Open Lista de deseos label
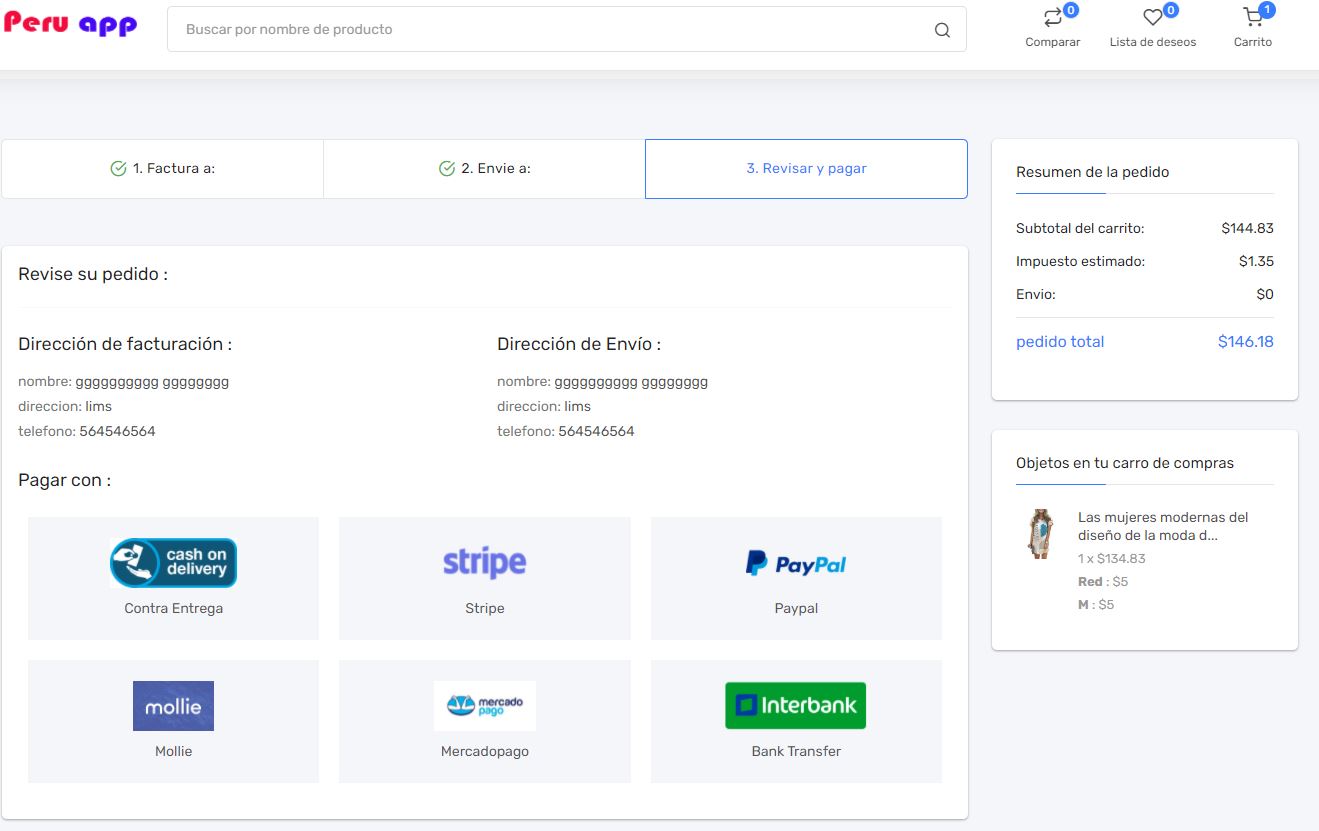The width and height of the screenshot is (1319, 831). point(1153,42)
